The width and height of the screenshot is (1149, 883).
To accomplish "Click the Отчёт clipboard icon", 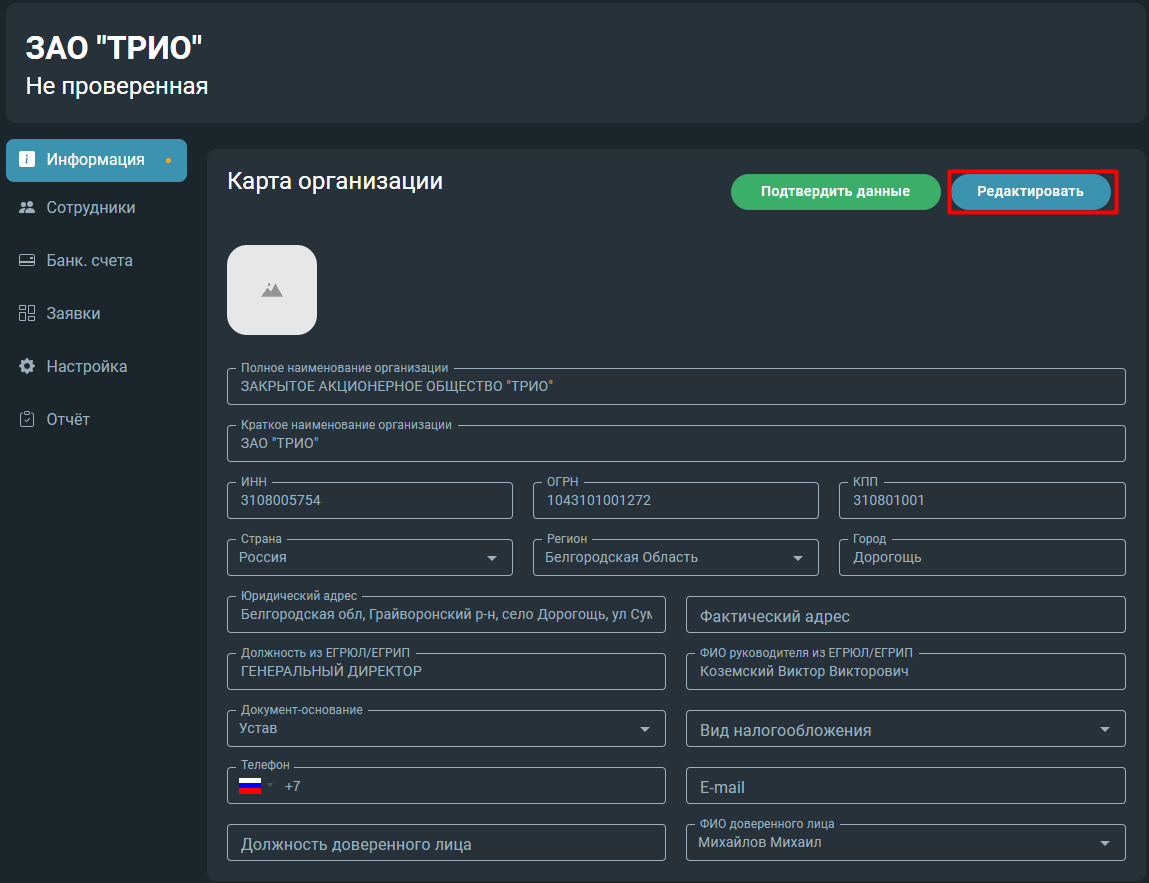I will 27,419.
